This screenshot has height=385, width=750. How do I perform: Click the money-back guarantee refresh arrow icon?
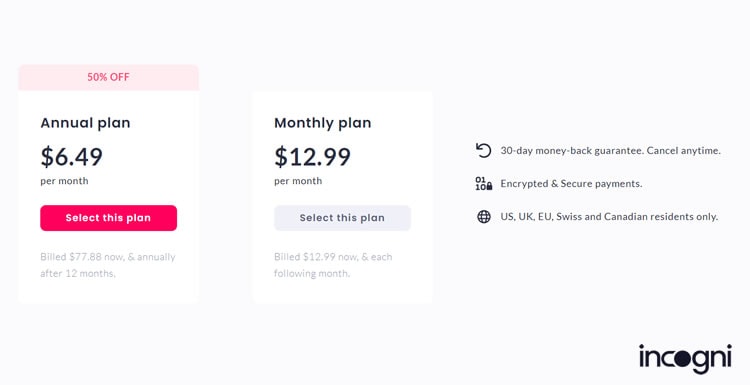coord(484,151)
